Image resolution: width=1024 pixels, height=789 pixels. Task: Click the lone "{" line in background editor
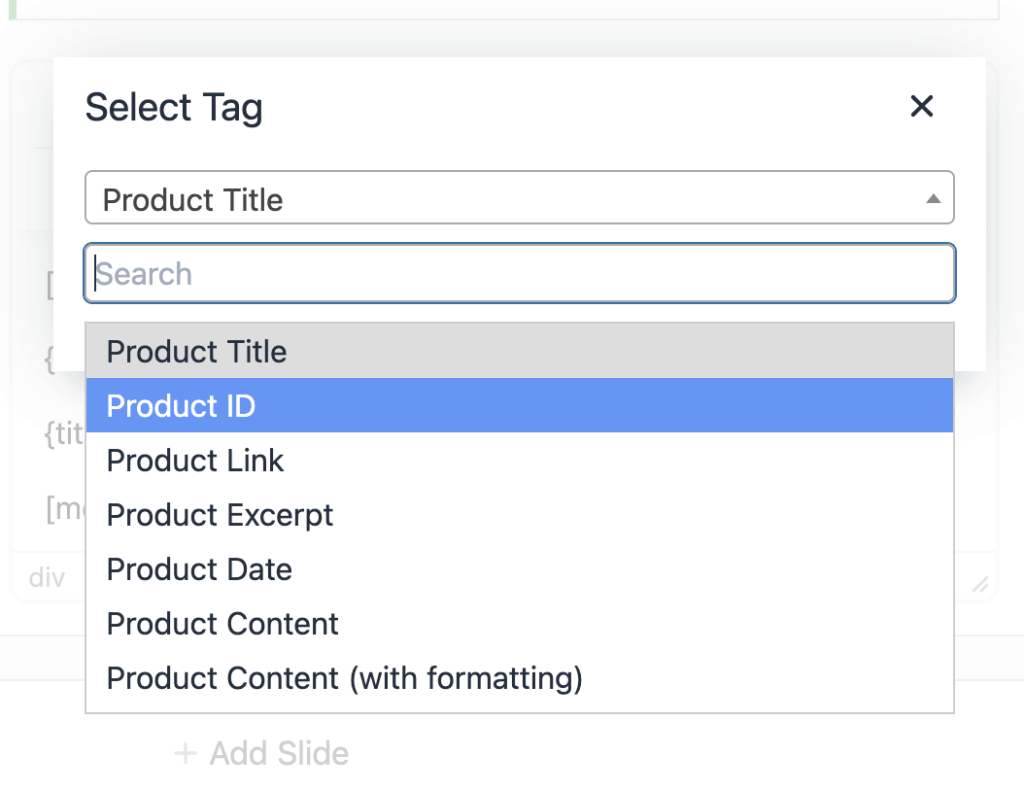pyautogui.click(x=49, y=362)
